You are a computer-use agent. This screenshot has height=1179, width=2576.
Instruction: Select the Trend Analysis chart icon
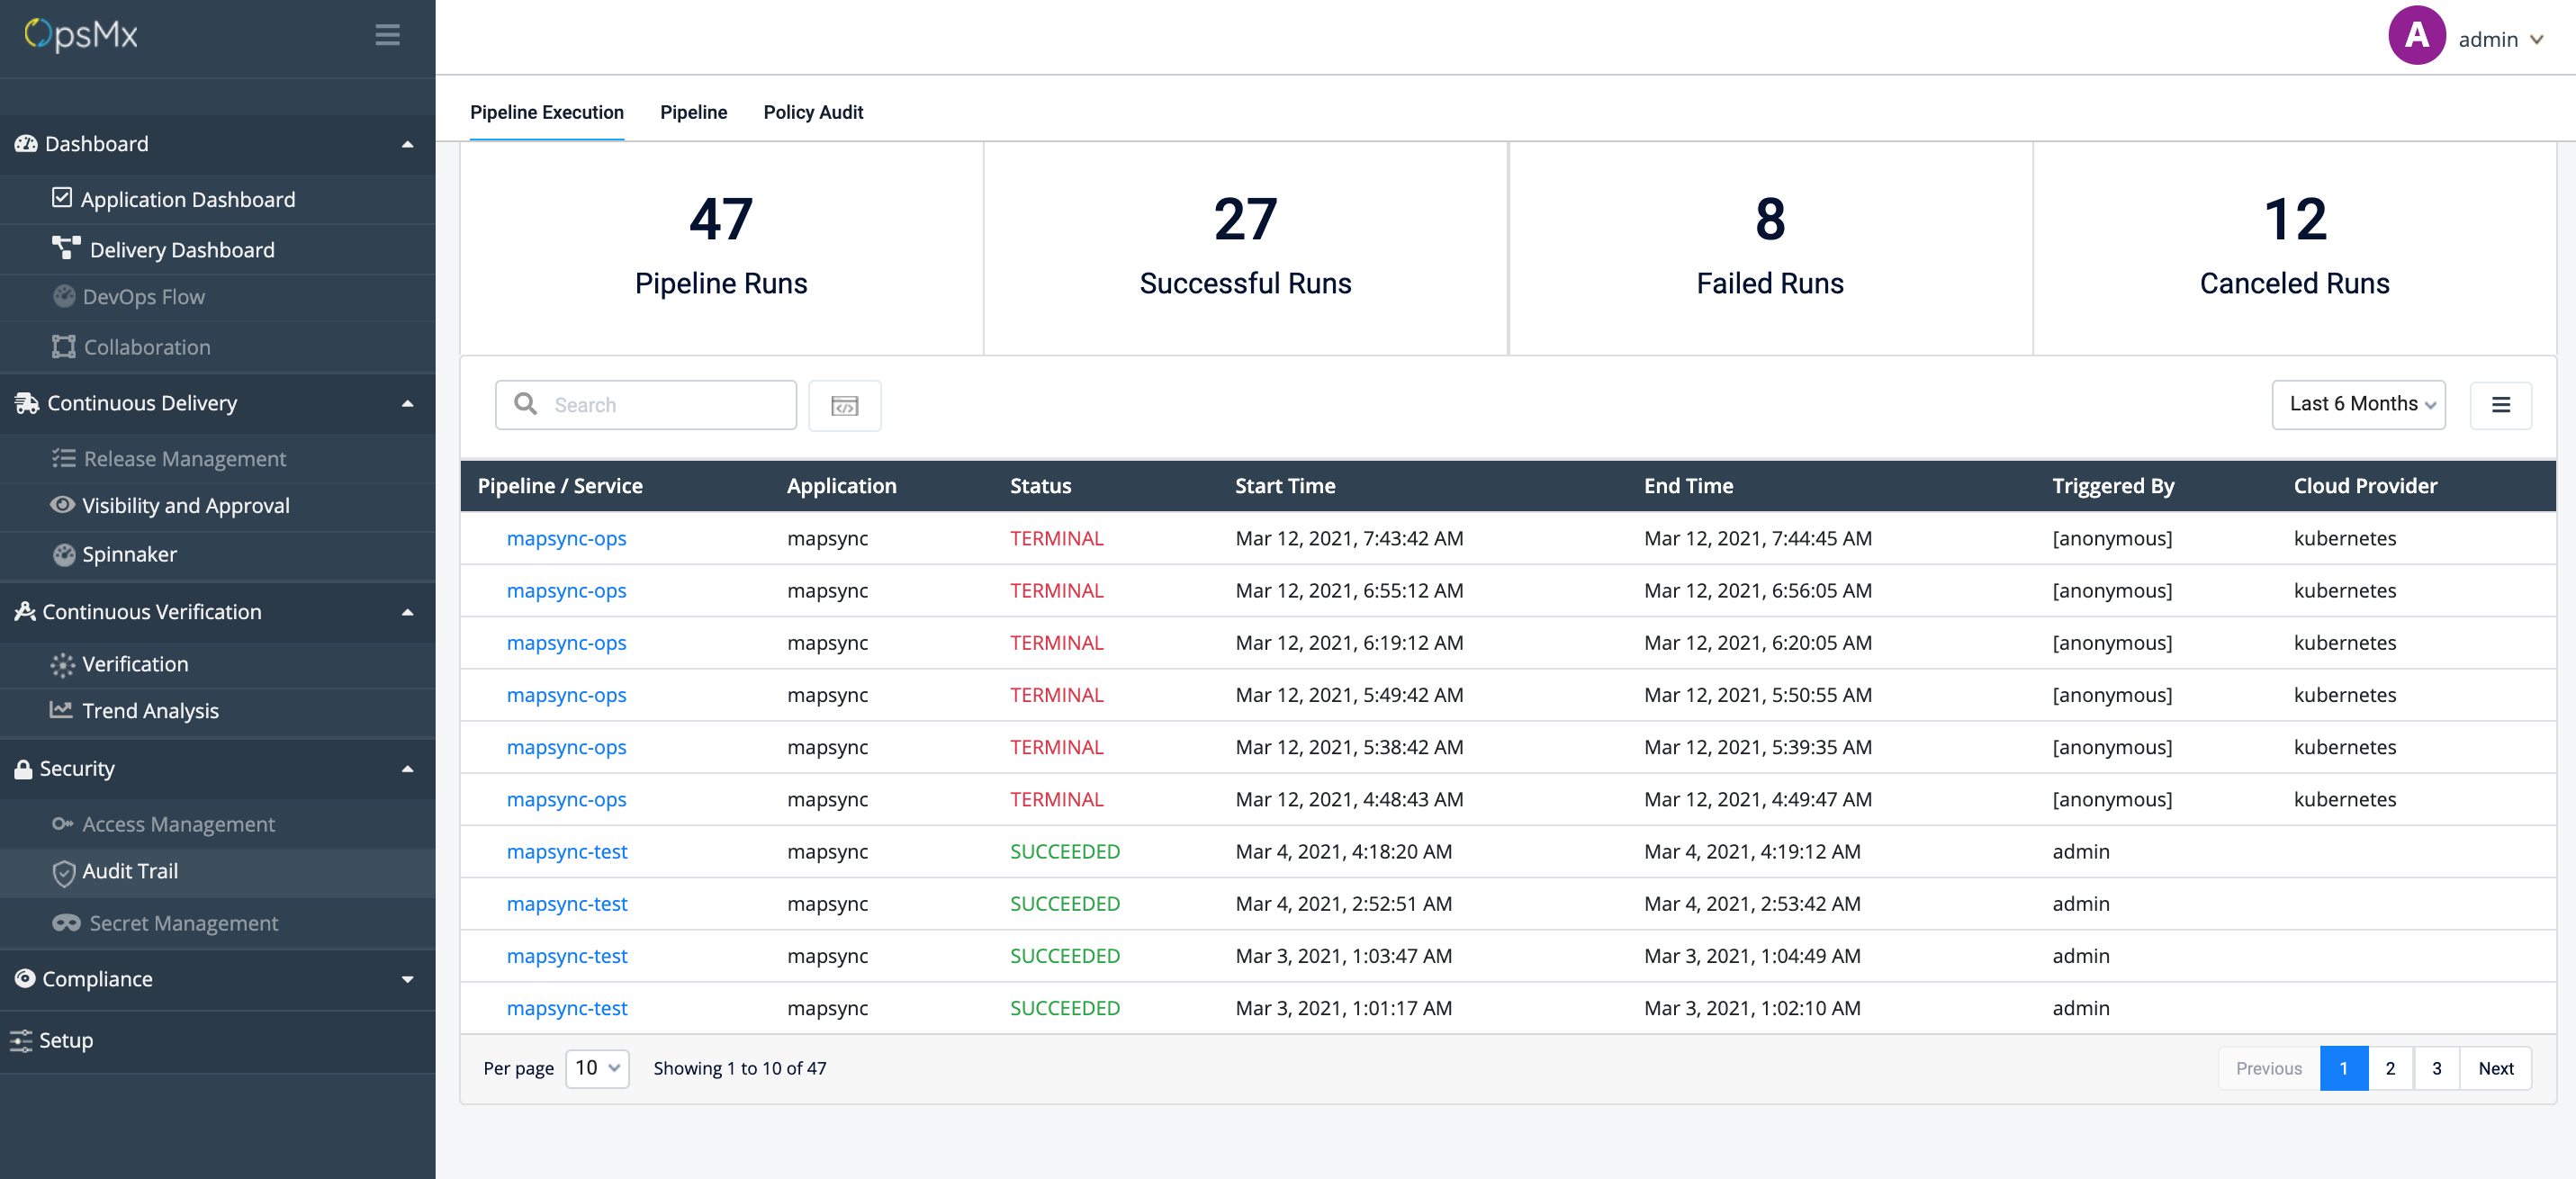[x=62, y=710]
